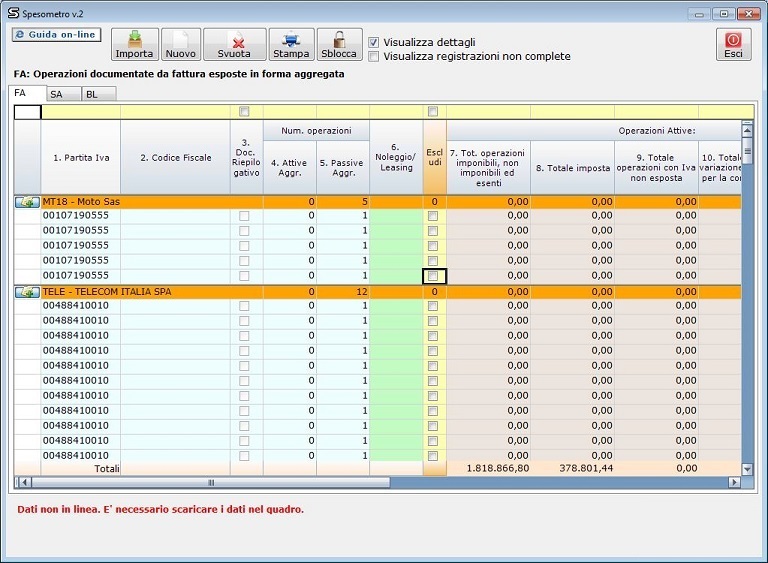Uncheck Visualizza dettagli

click(x=374, y=43)
